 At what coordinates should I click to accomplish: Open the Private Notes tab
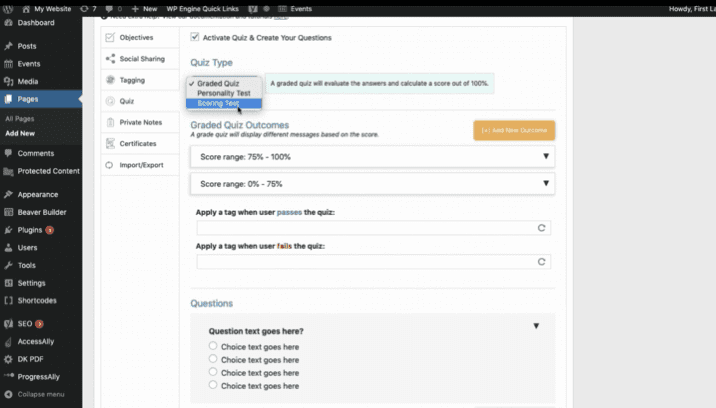point(140,122)
